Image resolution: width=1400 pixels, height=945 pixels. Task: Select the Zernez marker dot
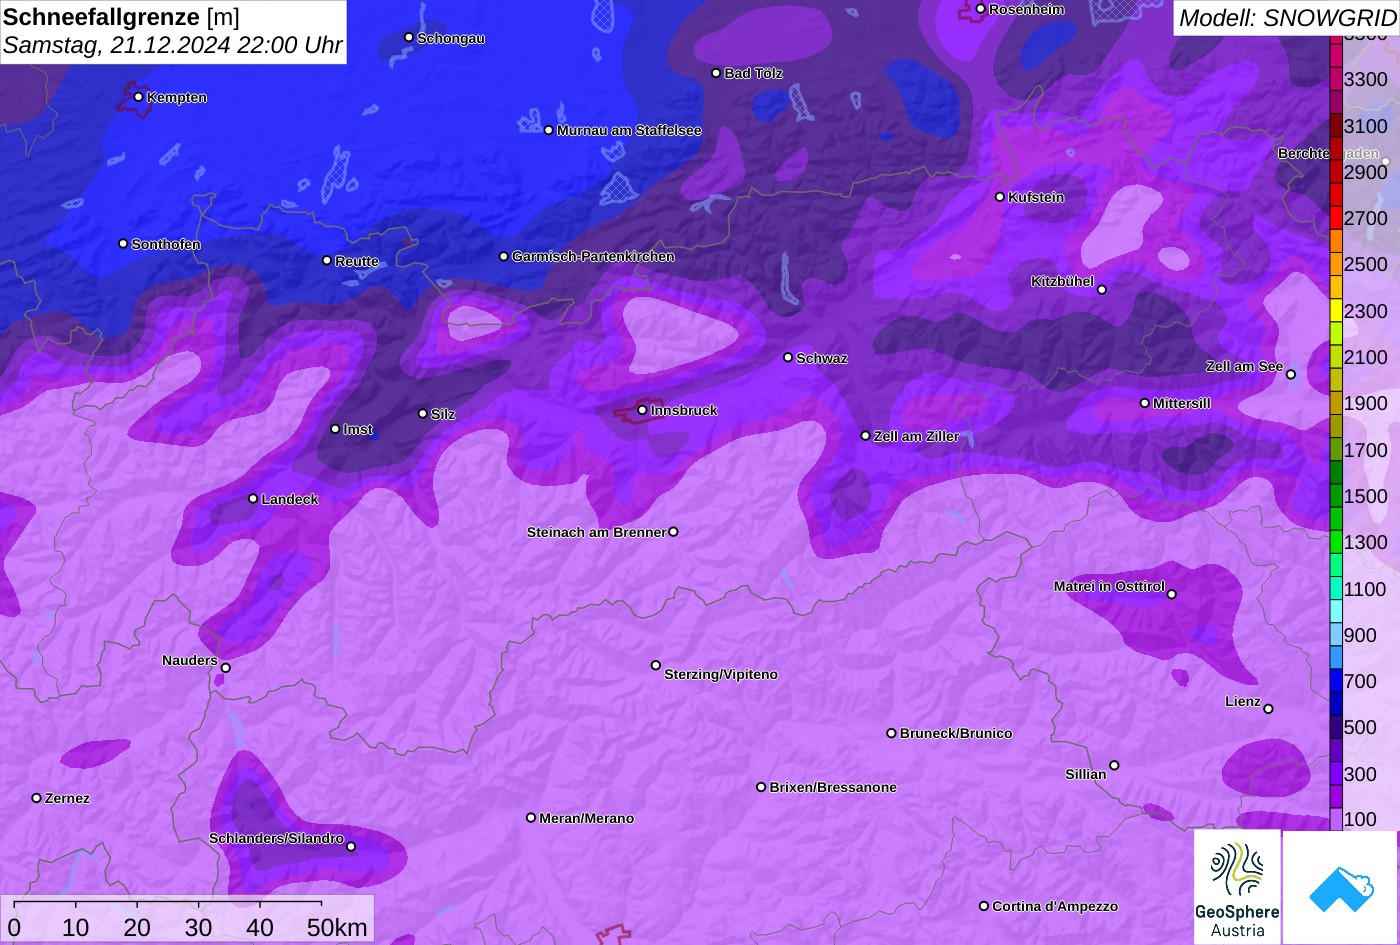(37, 798)
